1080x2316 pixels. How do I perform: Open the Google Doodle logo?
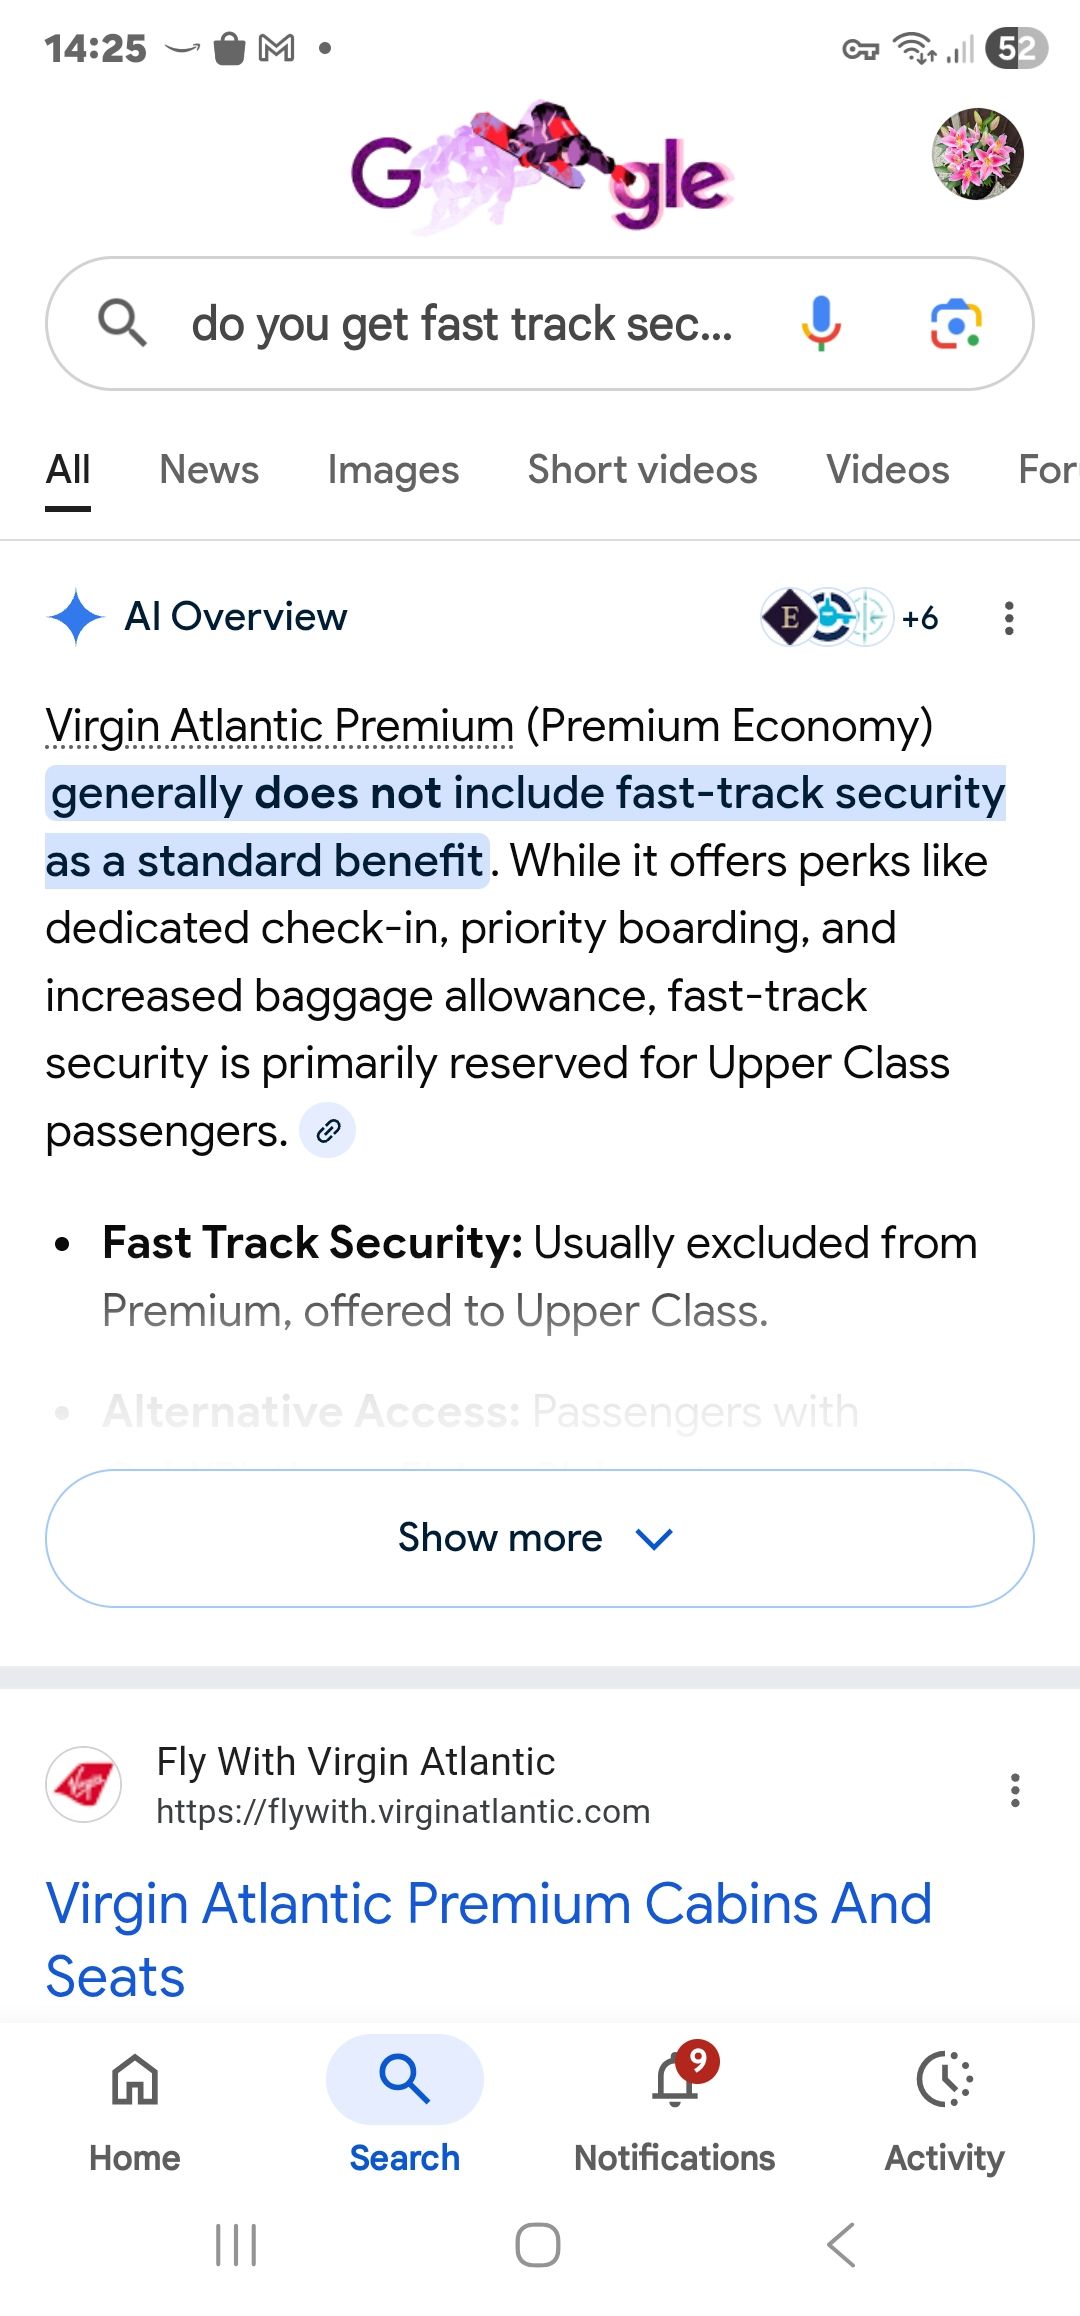pos(541,168)
